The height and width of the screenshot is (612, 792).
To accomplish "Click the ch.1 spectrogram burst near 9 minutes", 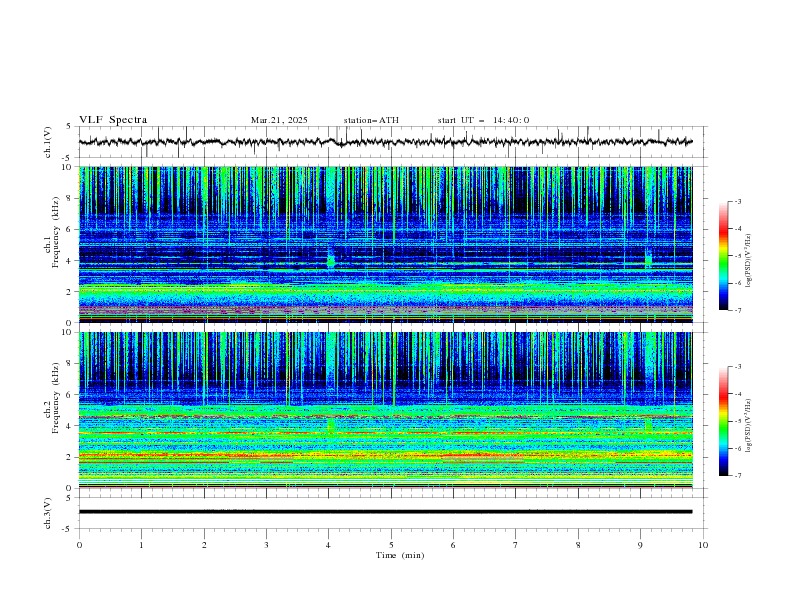I will 649,258.
